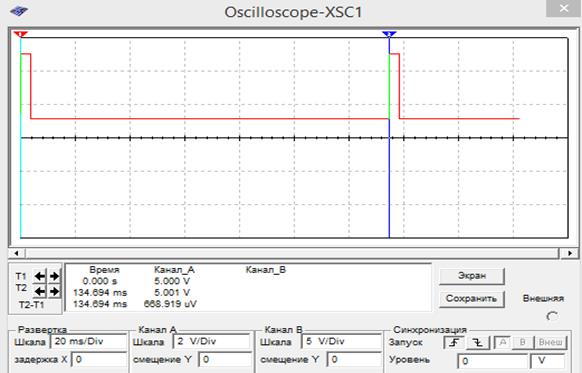Click the red T1 cursor marker

click(20, 34)
